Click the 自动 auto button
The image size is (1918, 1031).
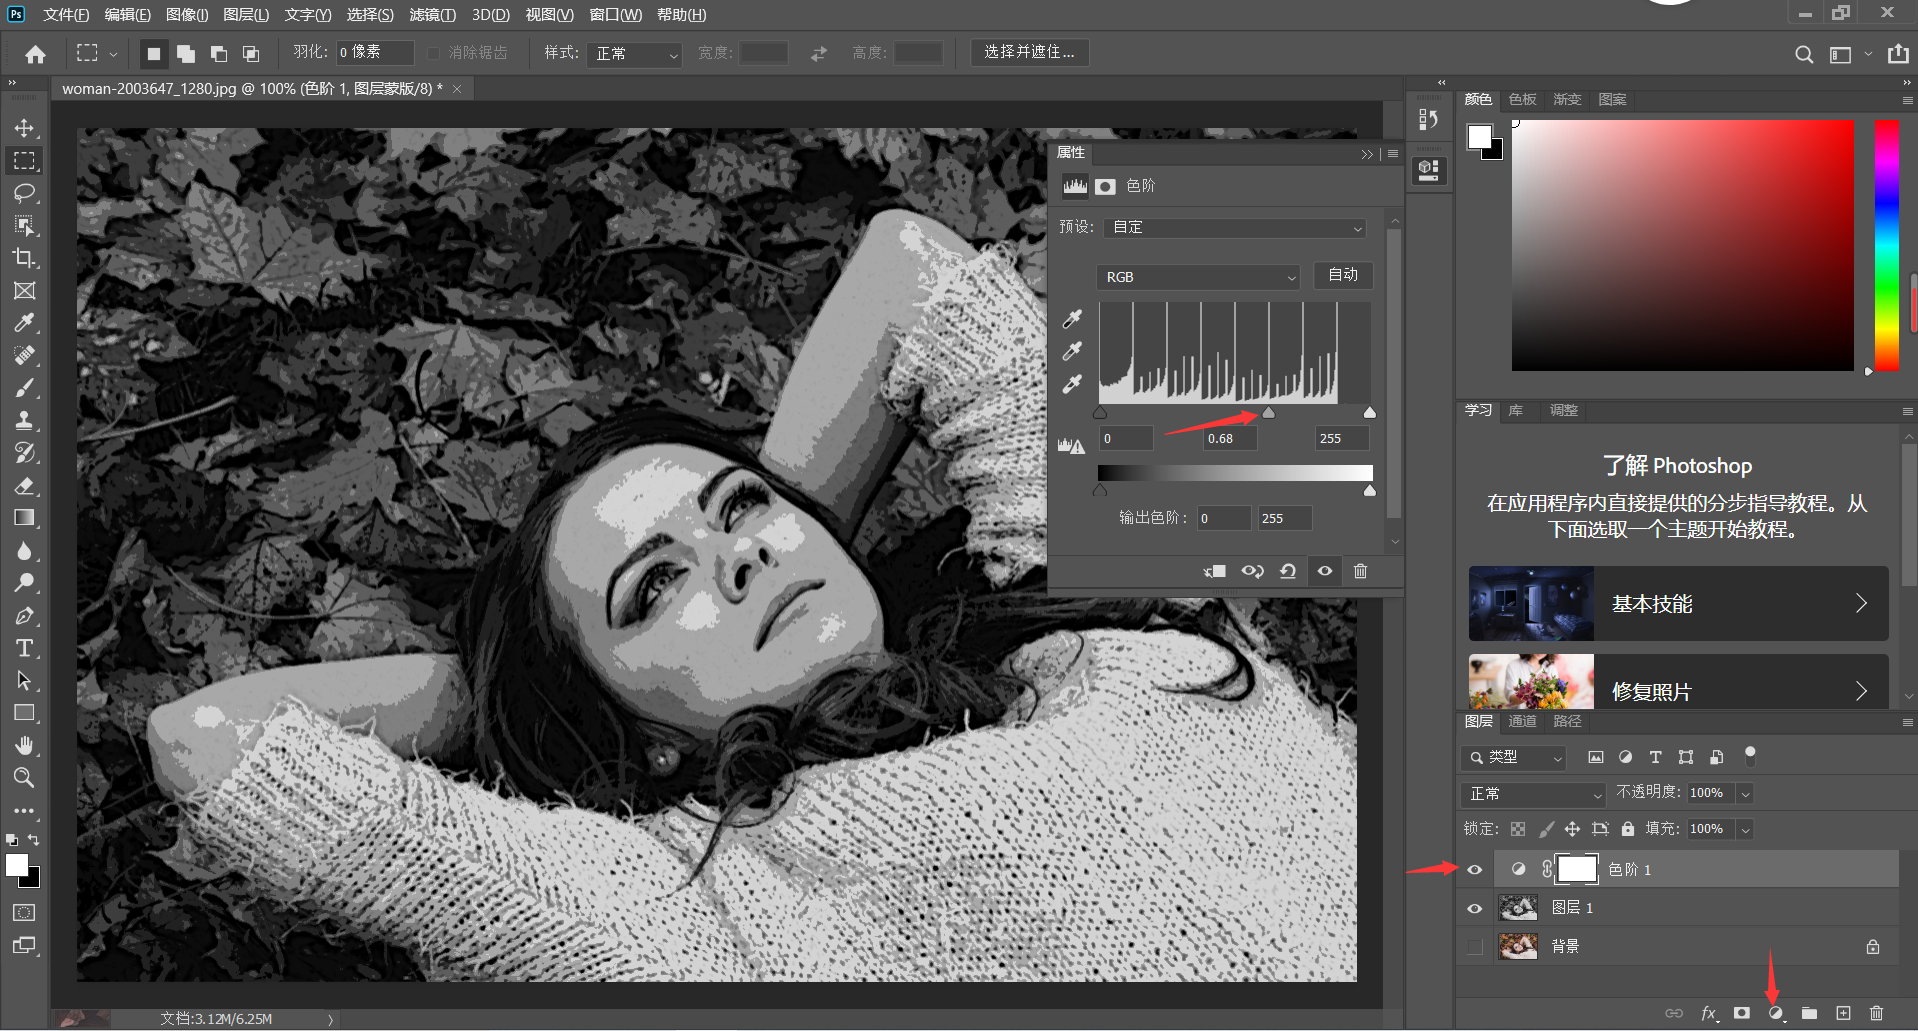1343,275
